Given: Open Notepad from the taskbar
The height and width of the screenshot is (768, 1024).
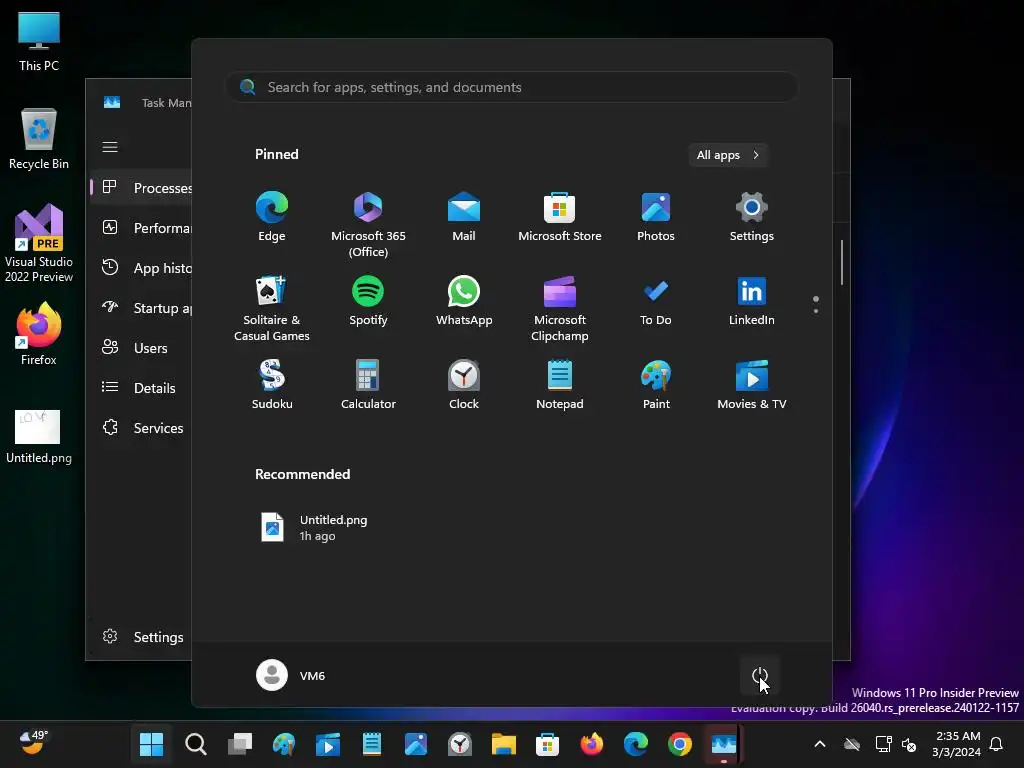Looking at the screenshot, I should [x=372, y=744].
